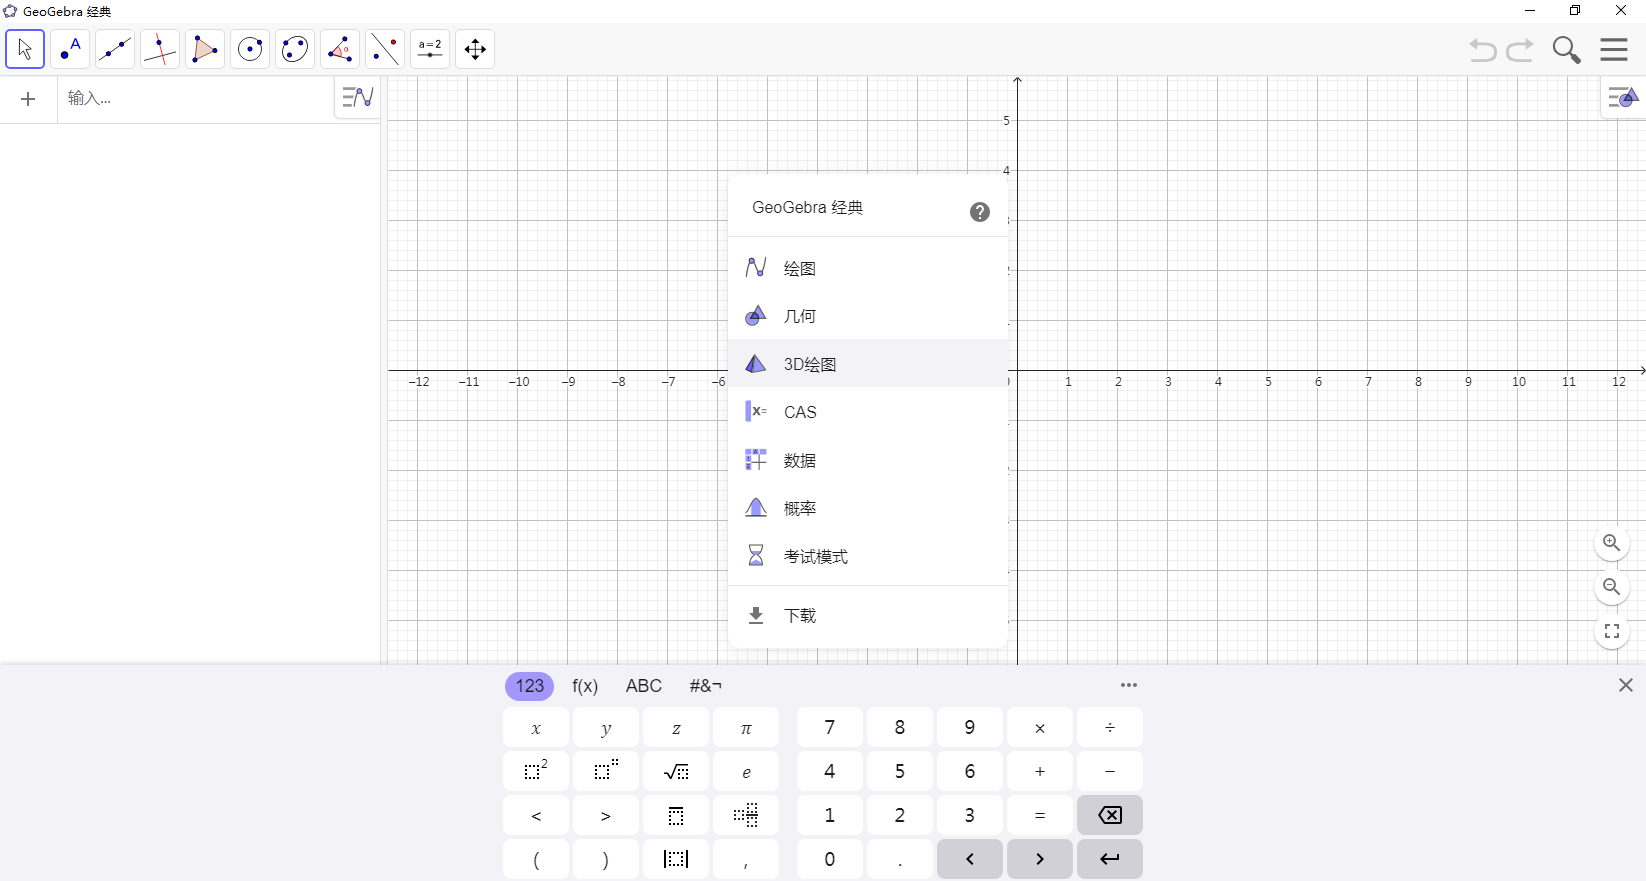The width and height of the screenshot is (1646, 881).
Task: Click the algebra 输入 input field
Action: pyautogui.click(x=195, y=99)
